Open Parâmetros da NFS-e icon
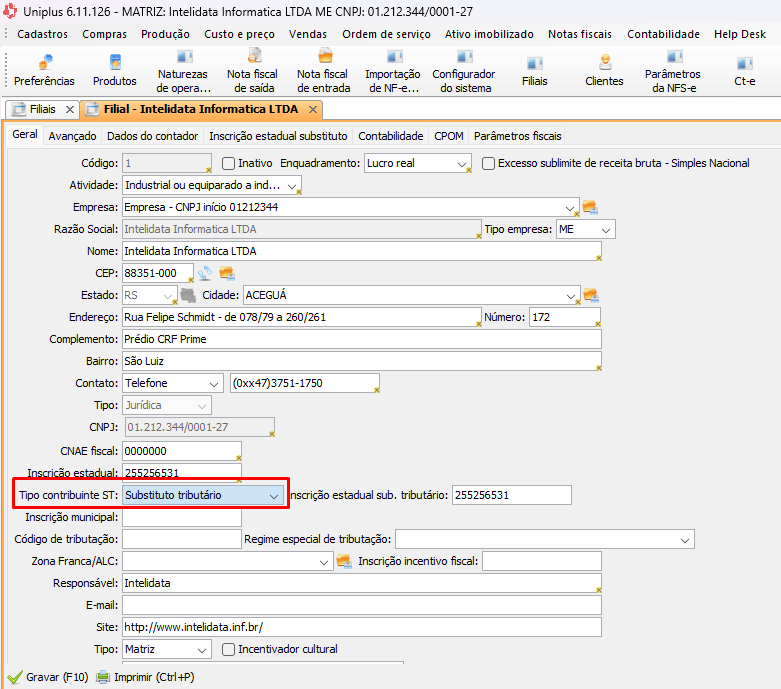Screen dimensions: 781x689 point(674,56)
